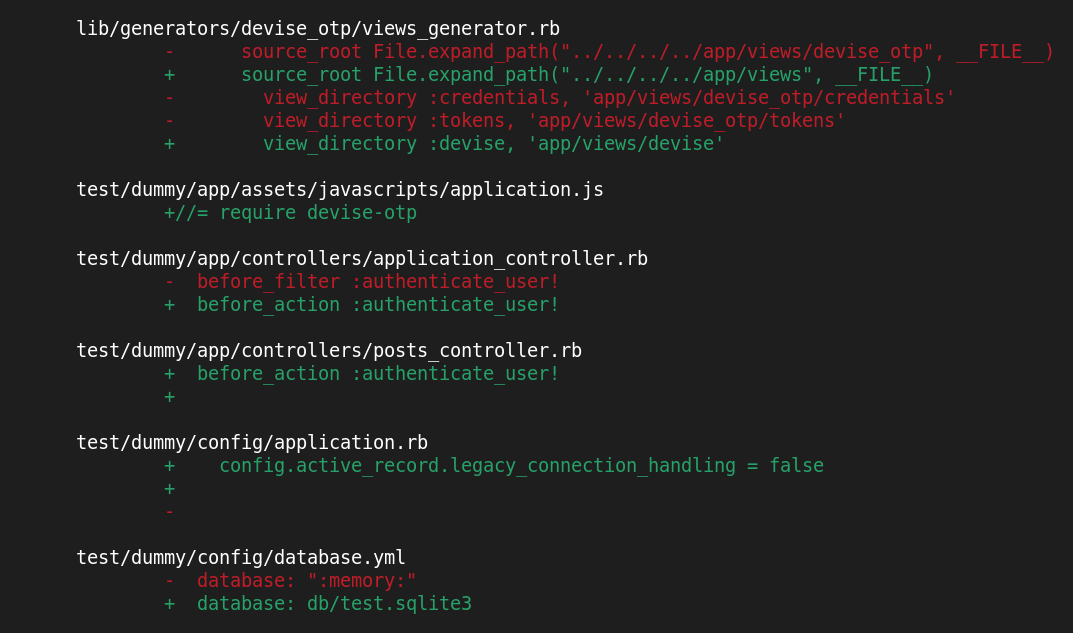Select before_action line under application_controller.rb
Viewport: 1073px width, 633px height.
click(x=362, y=305)
